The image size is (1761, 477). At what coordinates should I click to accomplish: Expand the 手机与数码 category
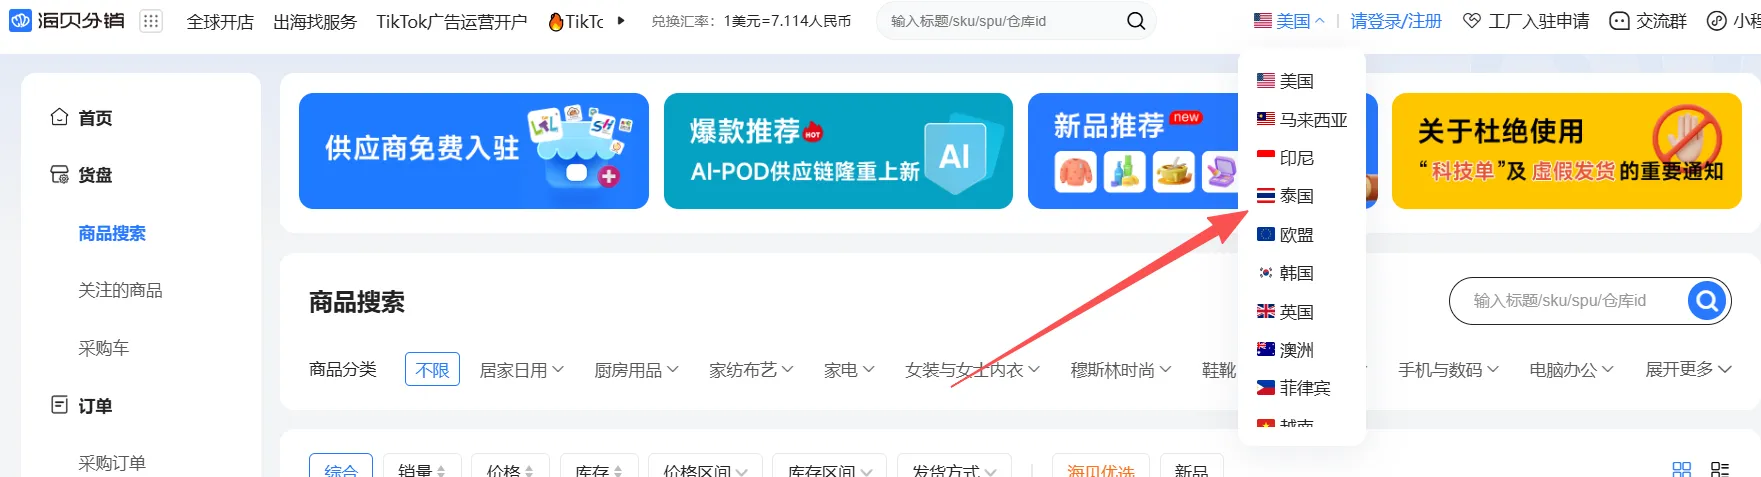click(x=1449, y=370)
